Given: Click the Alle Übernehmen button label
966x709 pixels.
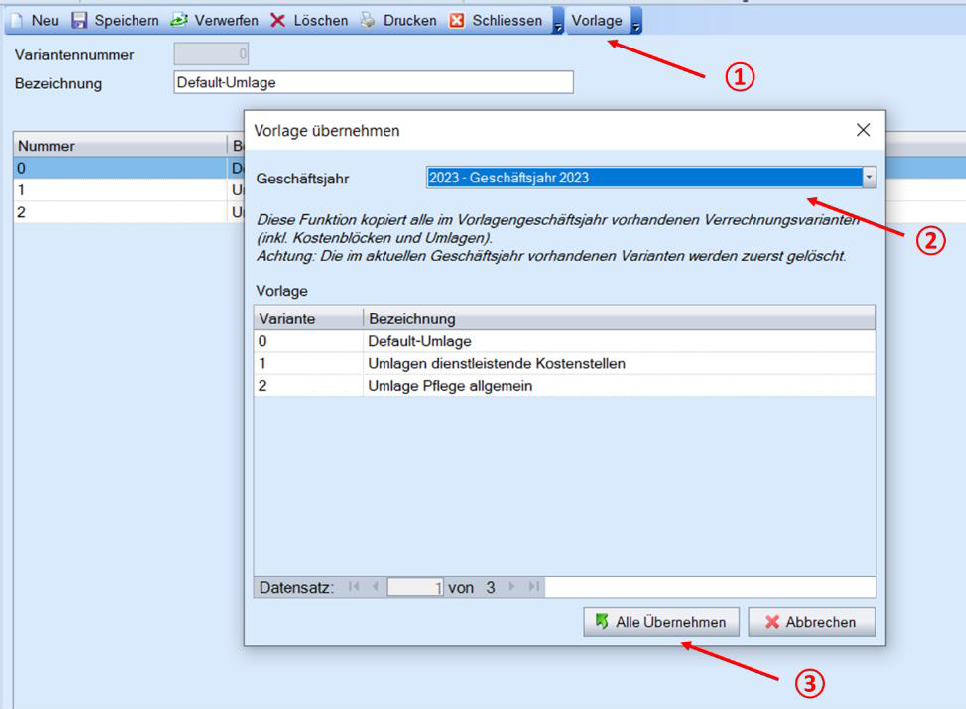Looking at the screenshot, I should pos(671,622).
